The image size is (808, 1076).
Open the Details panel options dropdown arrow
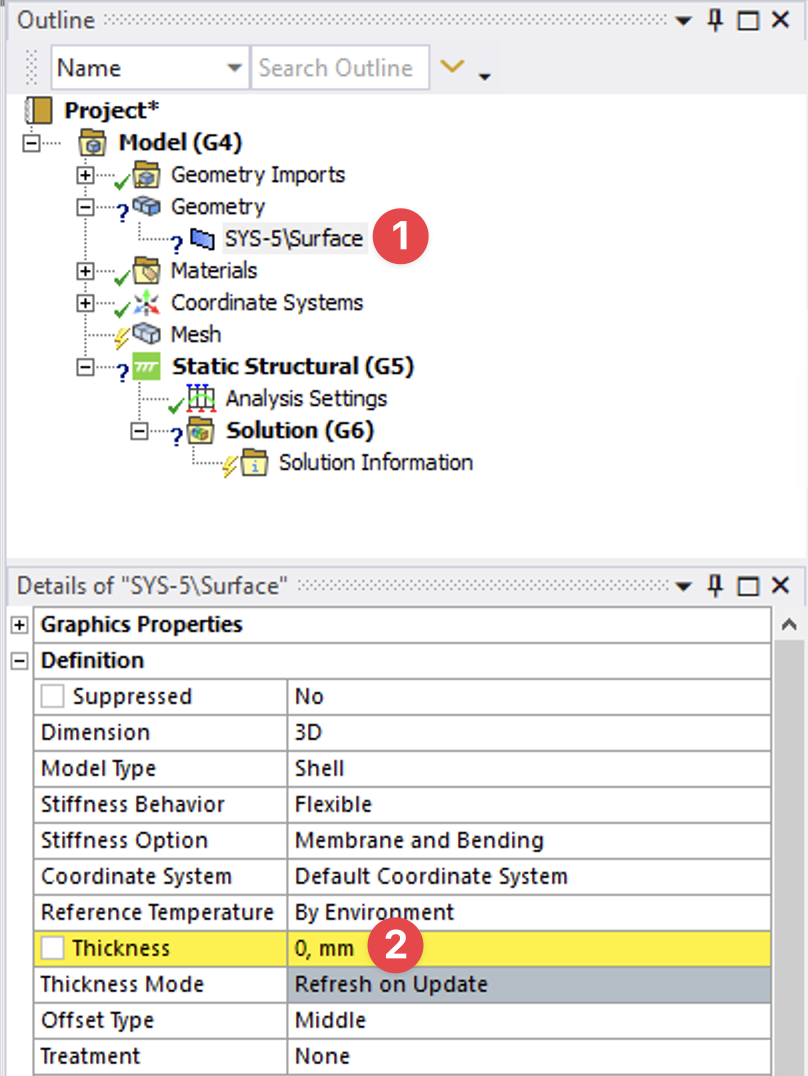pyautogui.click(x=684, y=586)
